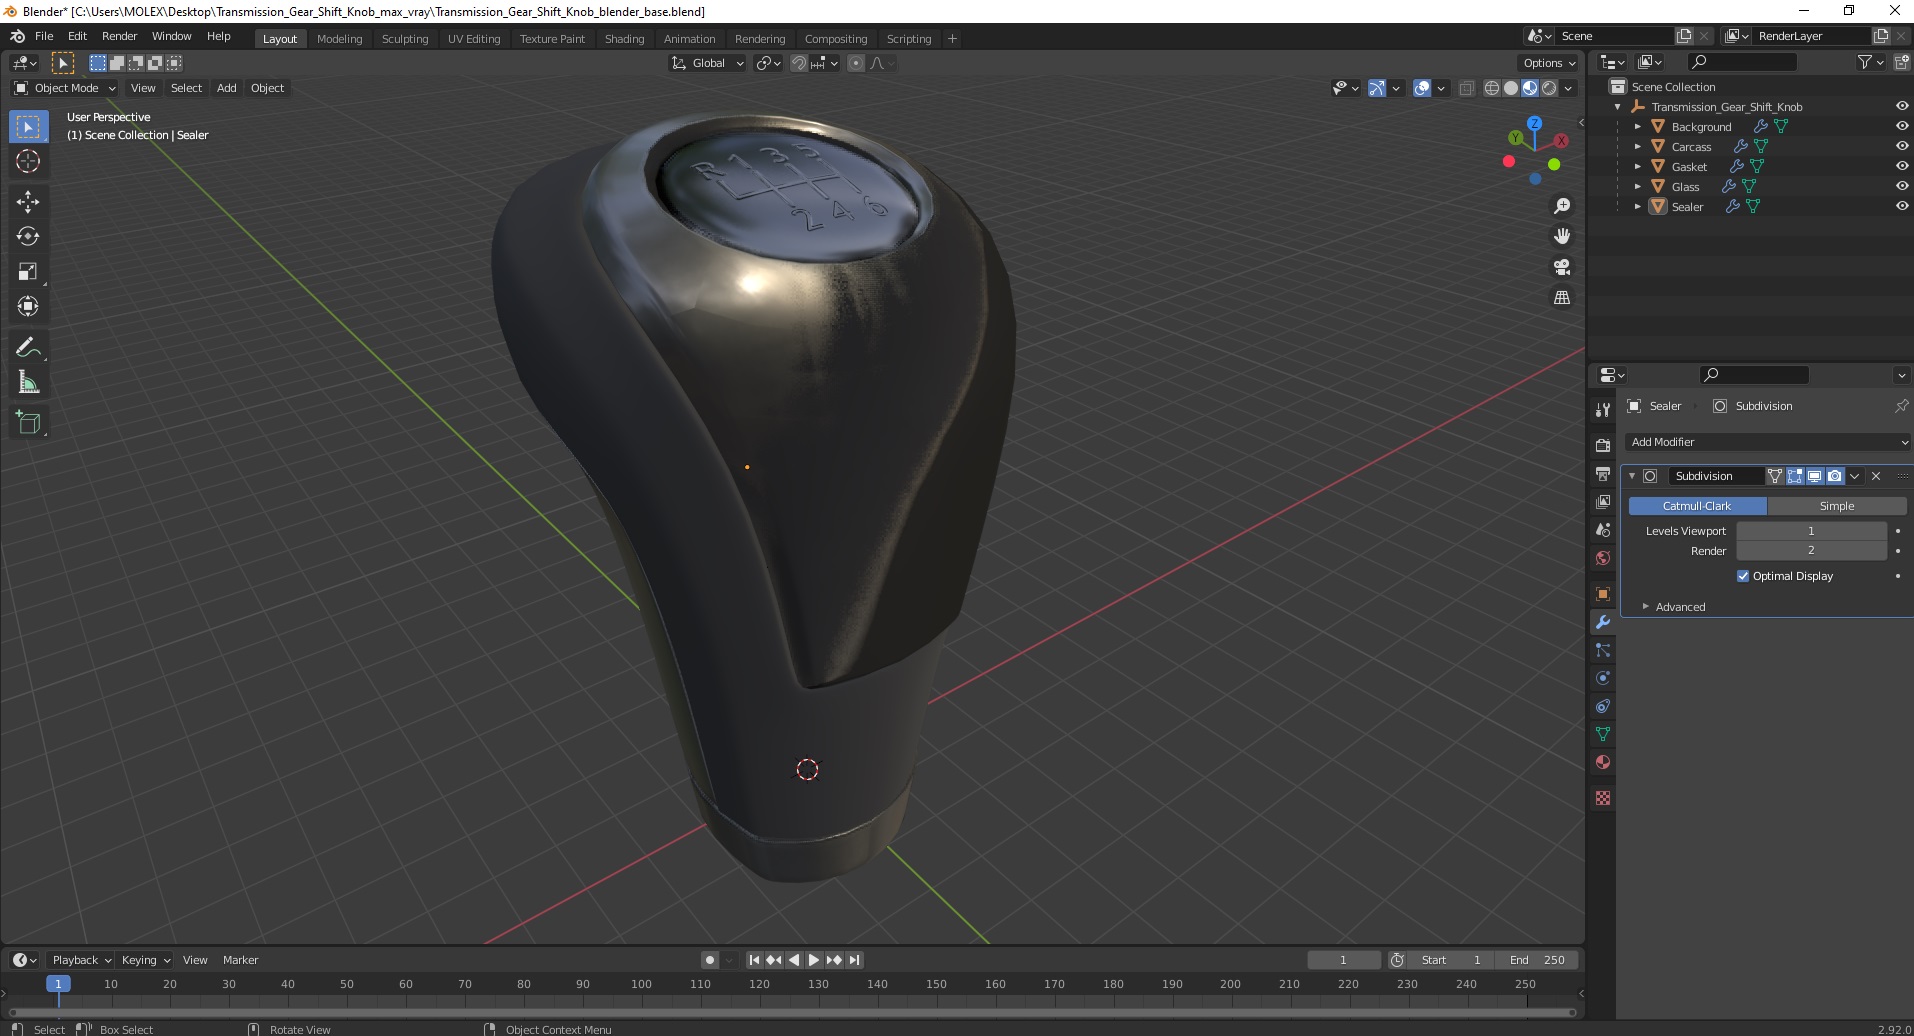Open the Add Modifier dropdown

click(1766, 442)
